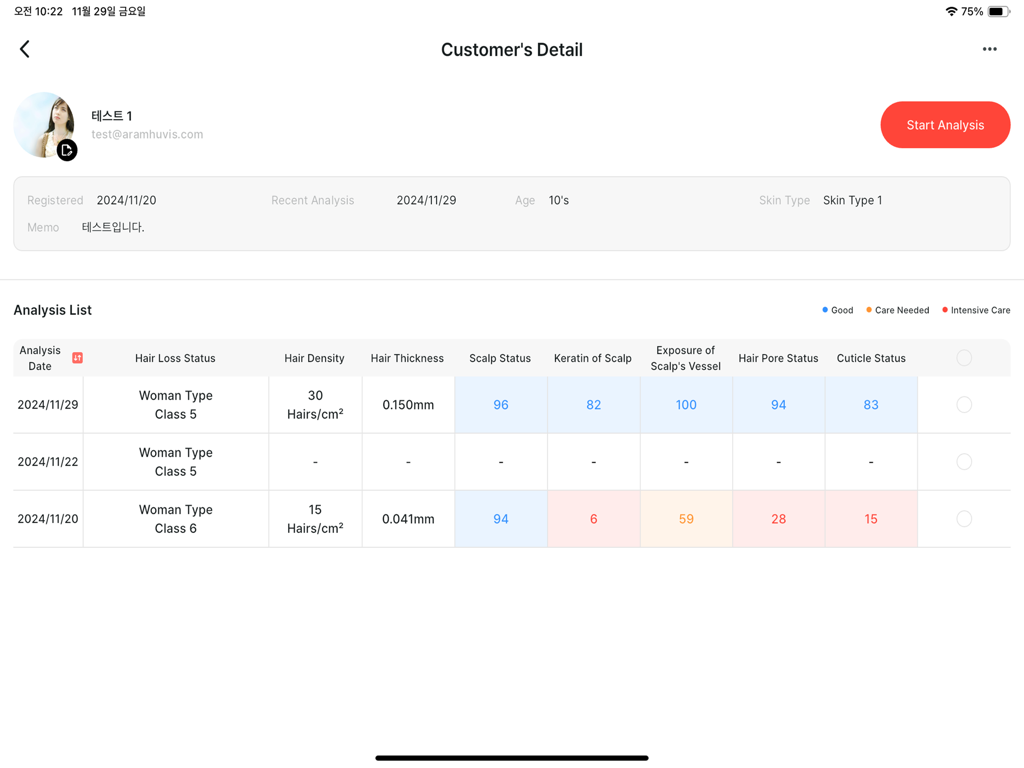Viewport: 1024px width, 768px height.
Task: Select the 2024/11/29 analysis row circle
Action: [964, 405]
